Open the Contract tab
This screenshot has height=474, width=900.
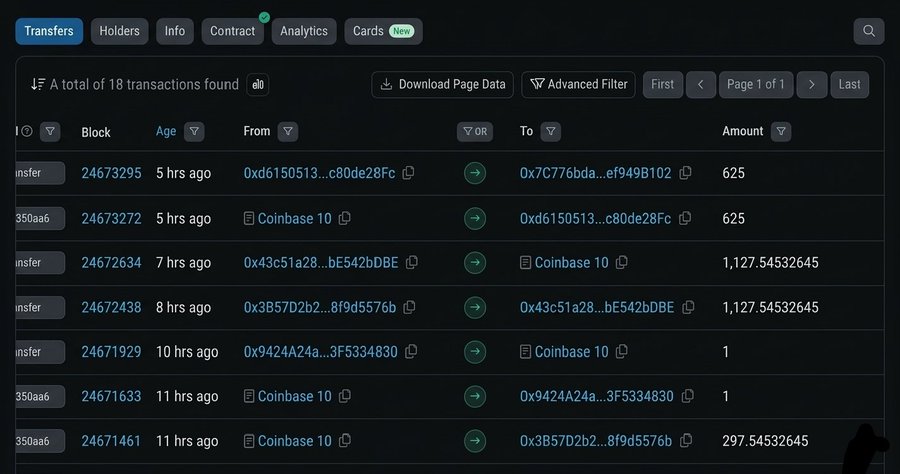click(x=232, y=31)
